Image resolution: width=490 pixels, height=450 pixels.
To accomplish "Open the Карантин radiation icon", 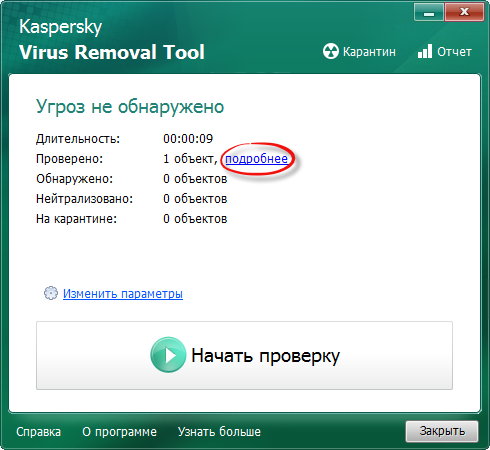I will 331,51.
